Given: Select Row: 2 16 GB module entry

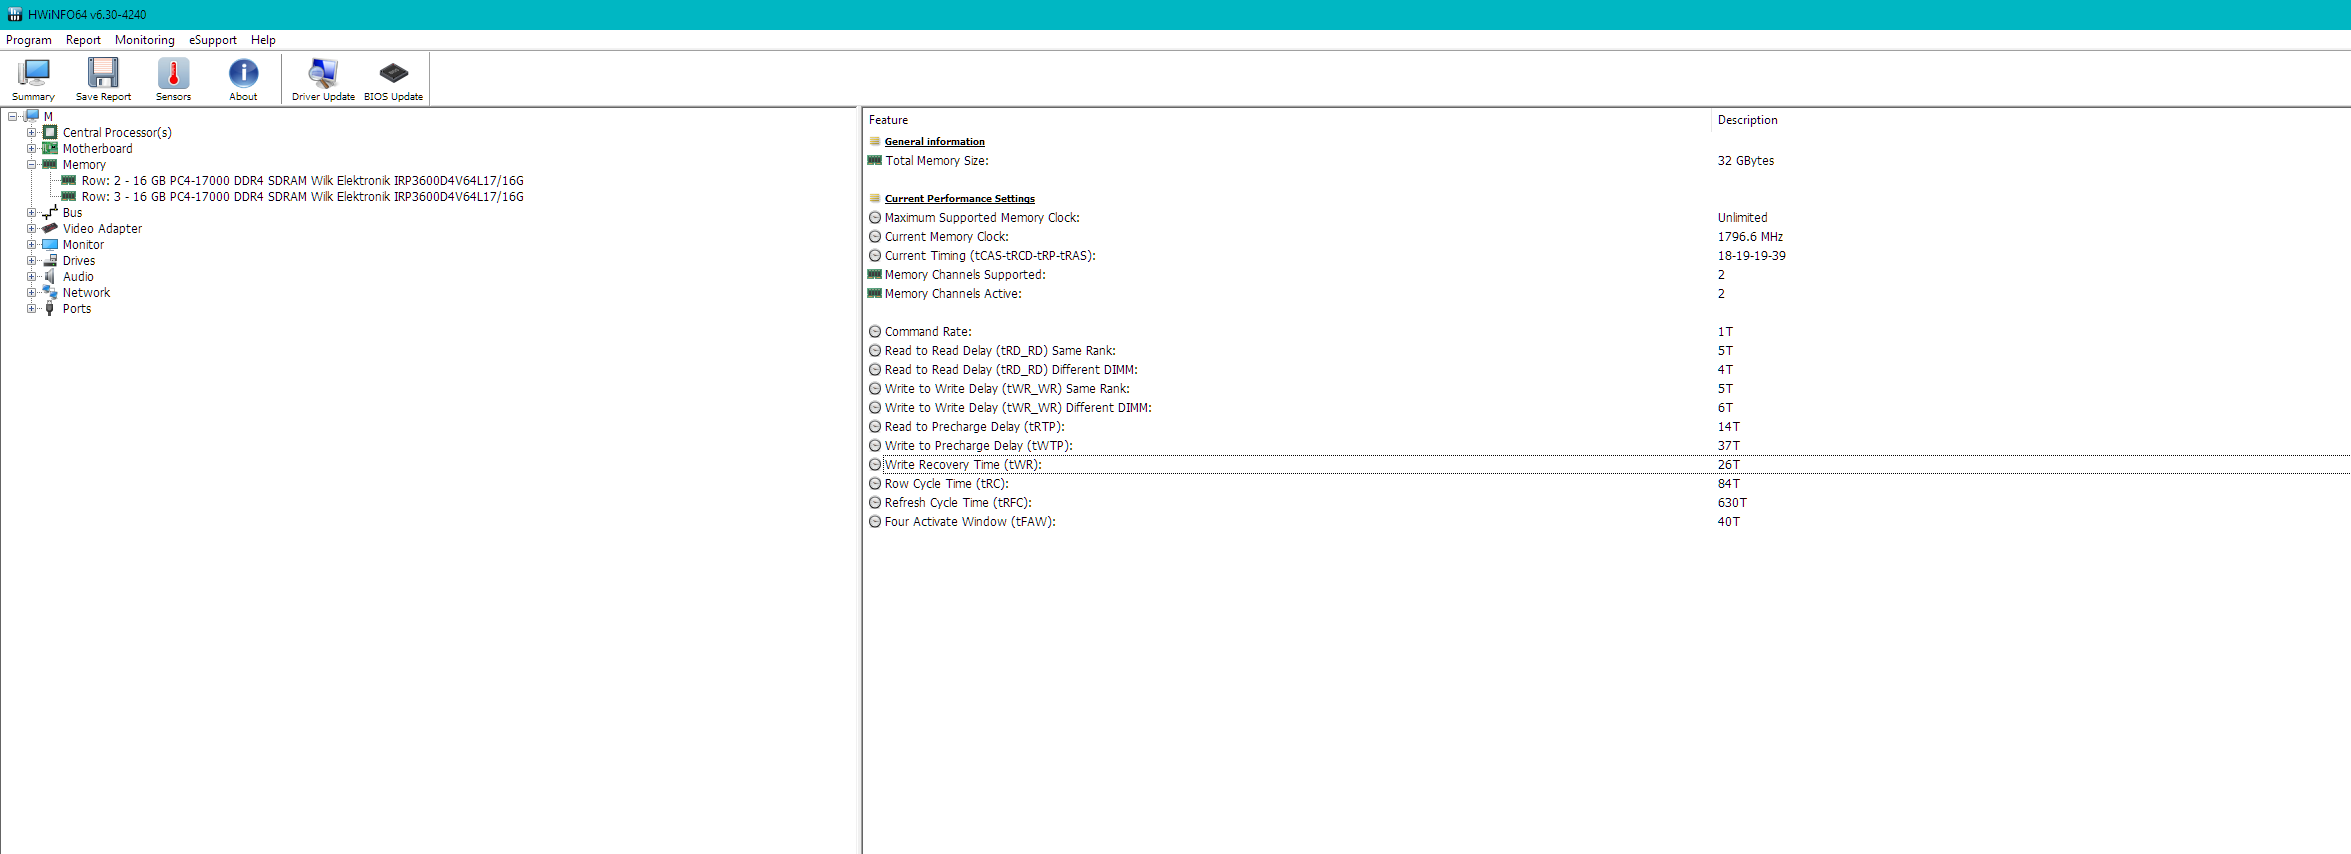Looking at the screenshot, I should click(x=303, y=180).
